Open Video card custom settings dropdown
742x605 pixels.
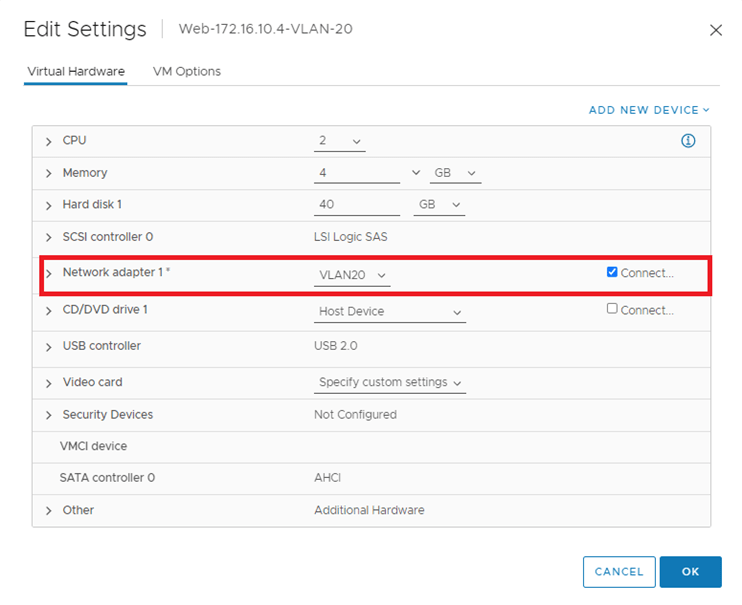click(x=390, y=383)
